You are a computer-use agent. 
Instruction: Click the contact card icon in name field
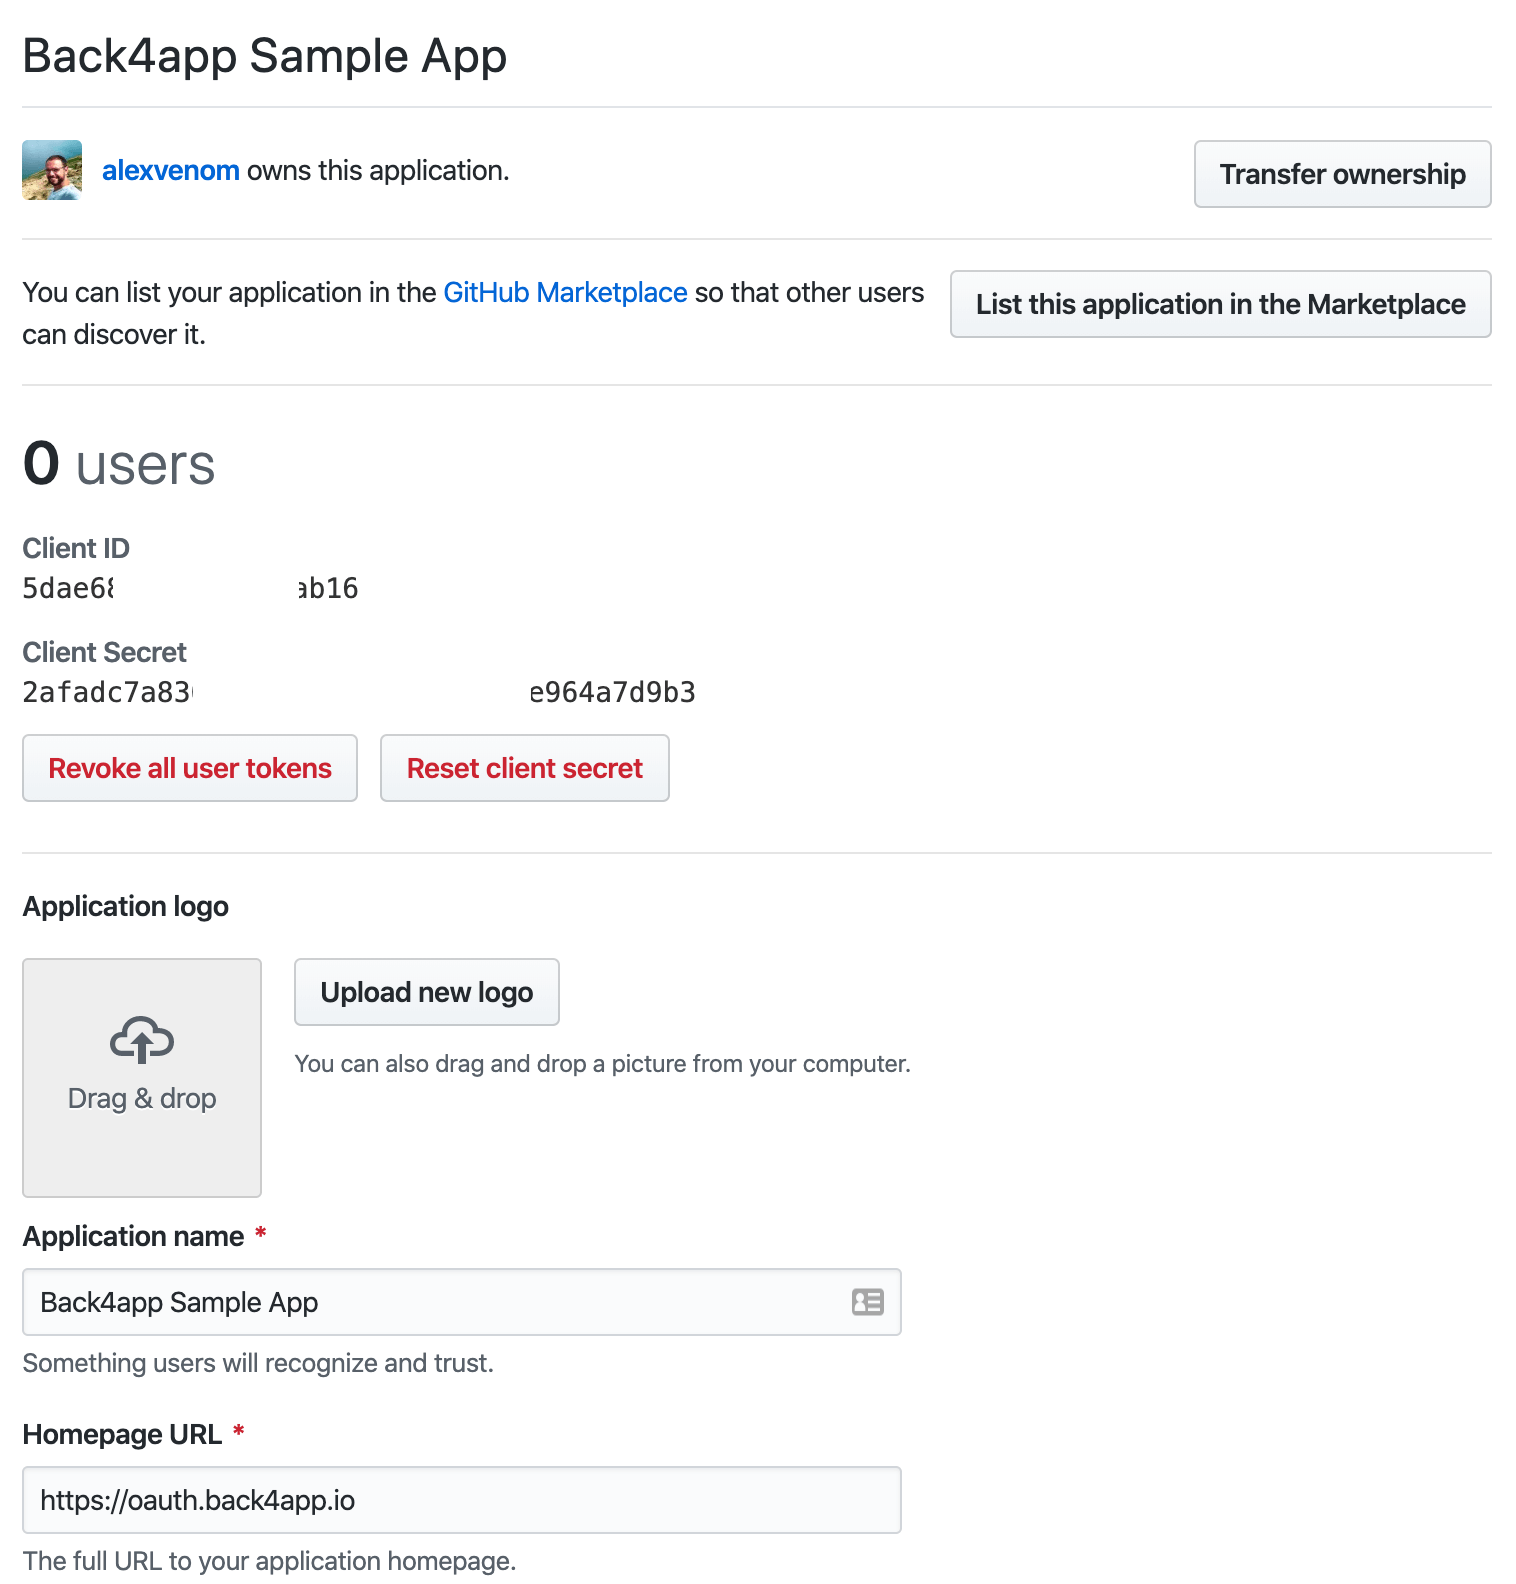click(x=867, y=1302)
